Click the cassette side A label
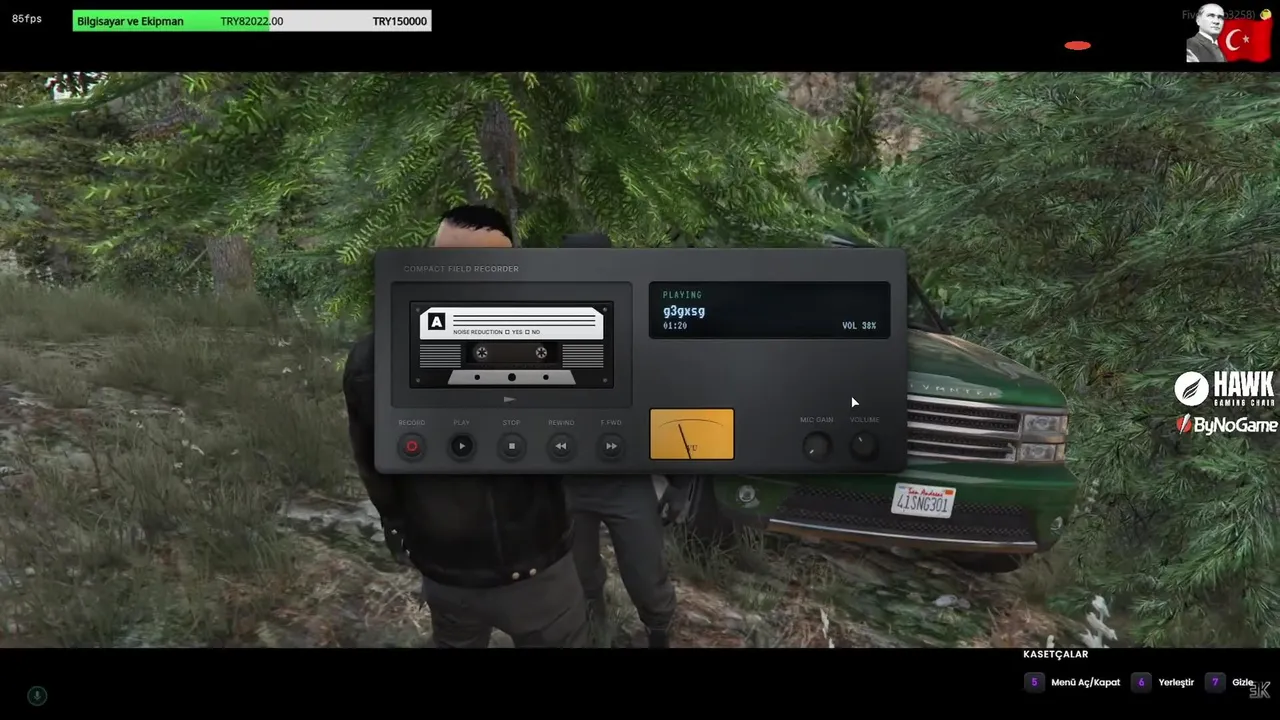Viewport: 1280px width, 720px height. click(436, 322)
